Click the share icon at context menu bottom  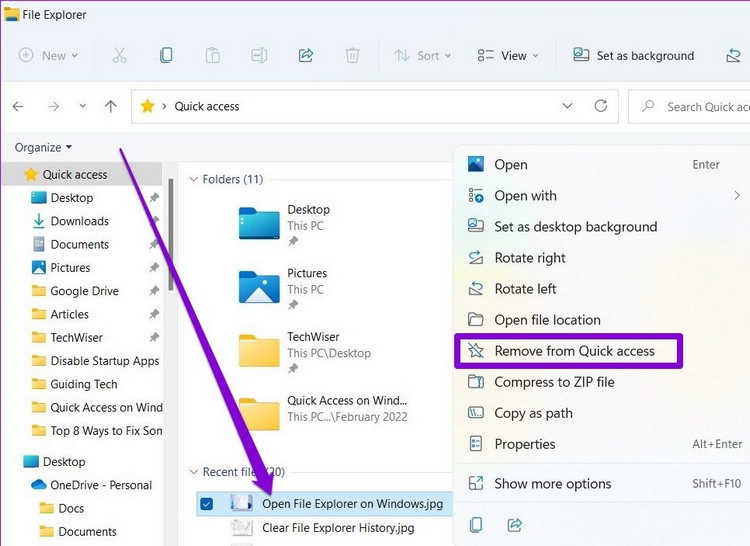click(514, 525)
